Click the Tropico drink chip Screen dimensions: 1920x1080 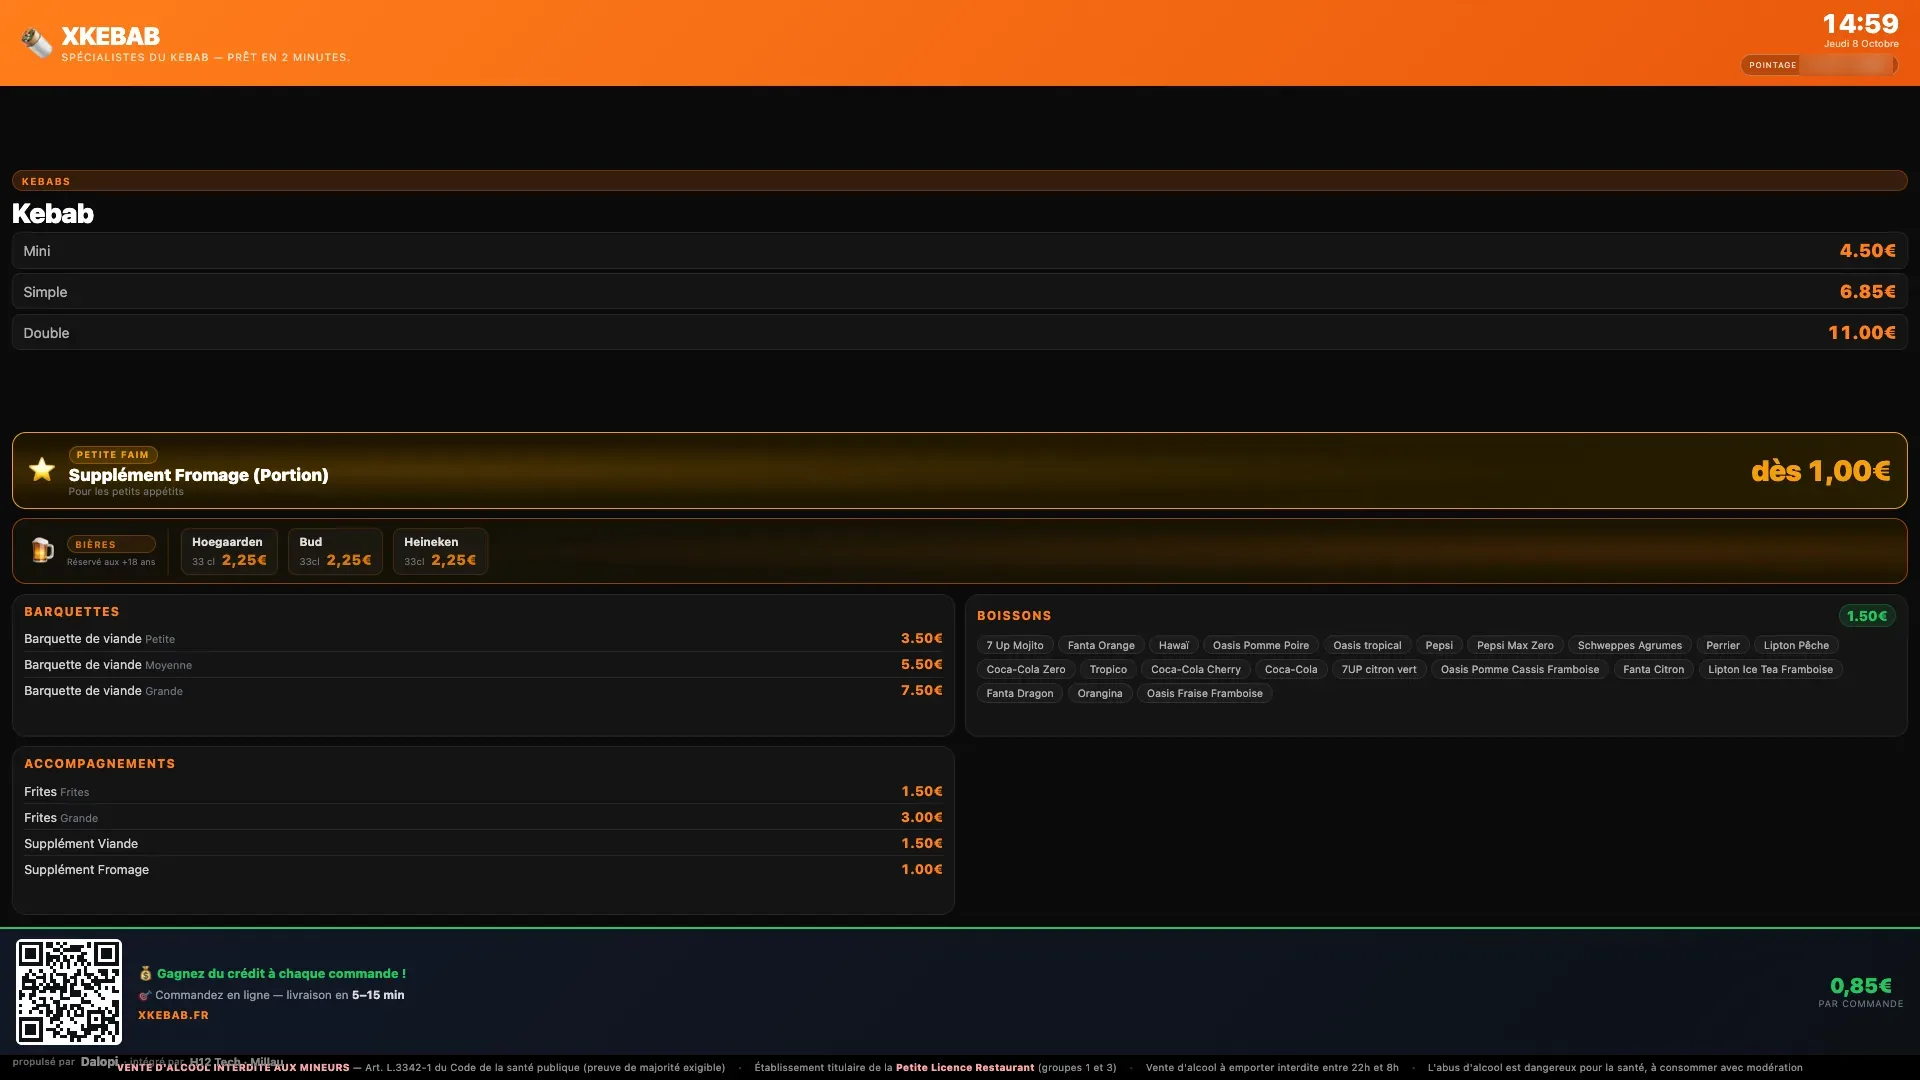click(1108, 669)
